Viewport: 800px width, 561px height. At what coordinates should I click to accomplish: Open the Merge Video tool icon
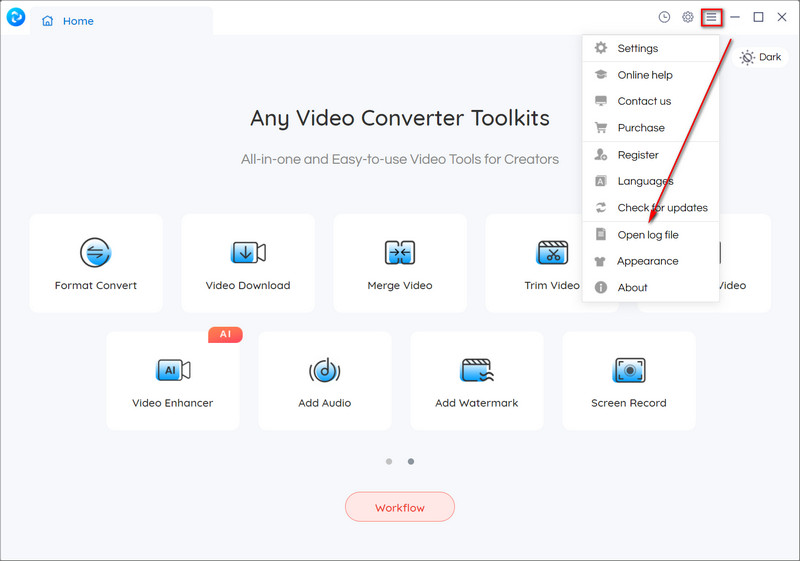(x=400, y=252)
